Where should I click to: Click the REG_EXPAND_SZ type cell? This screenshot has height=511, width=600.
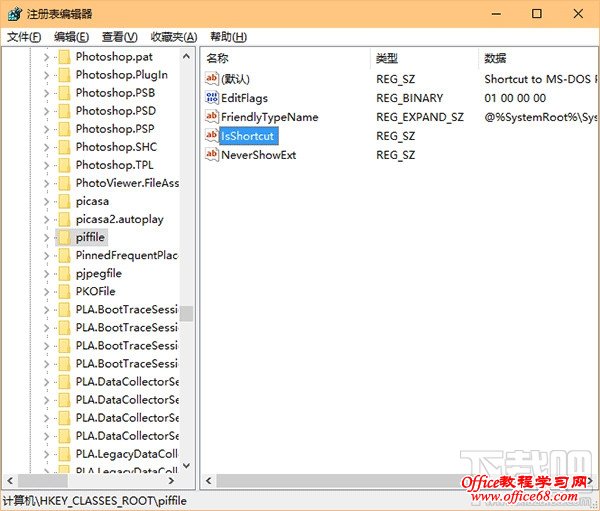click(420, 117)
